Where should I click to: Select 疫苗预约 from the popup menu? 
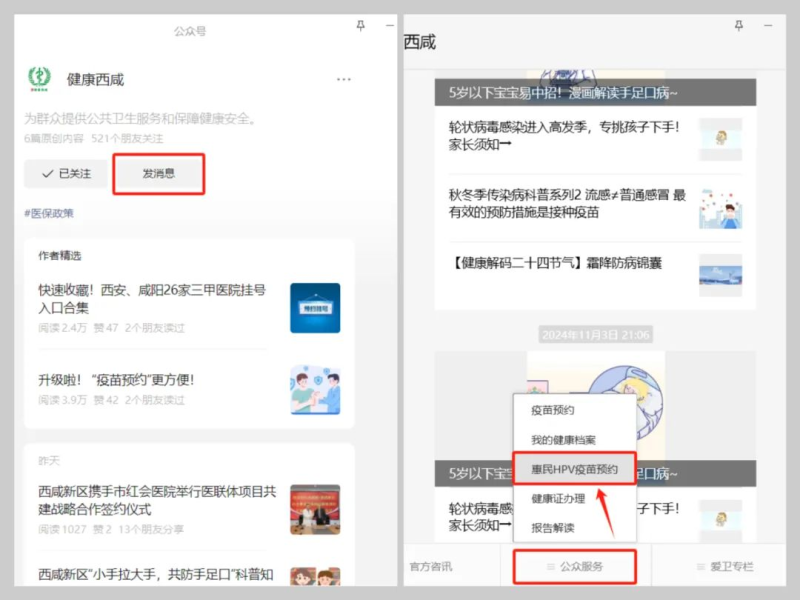(552, 410)
